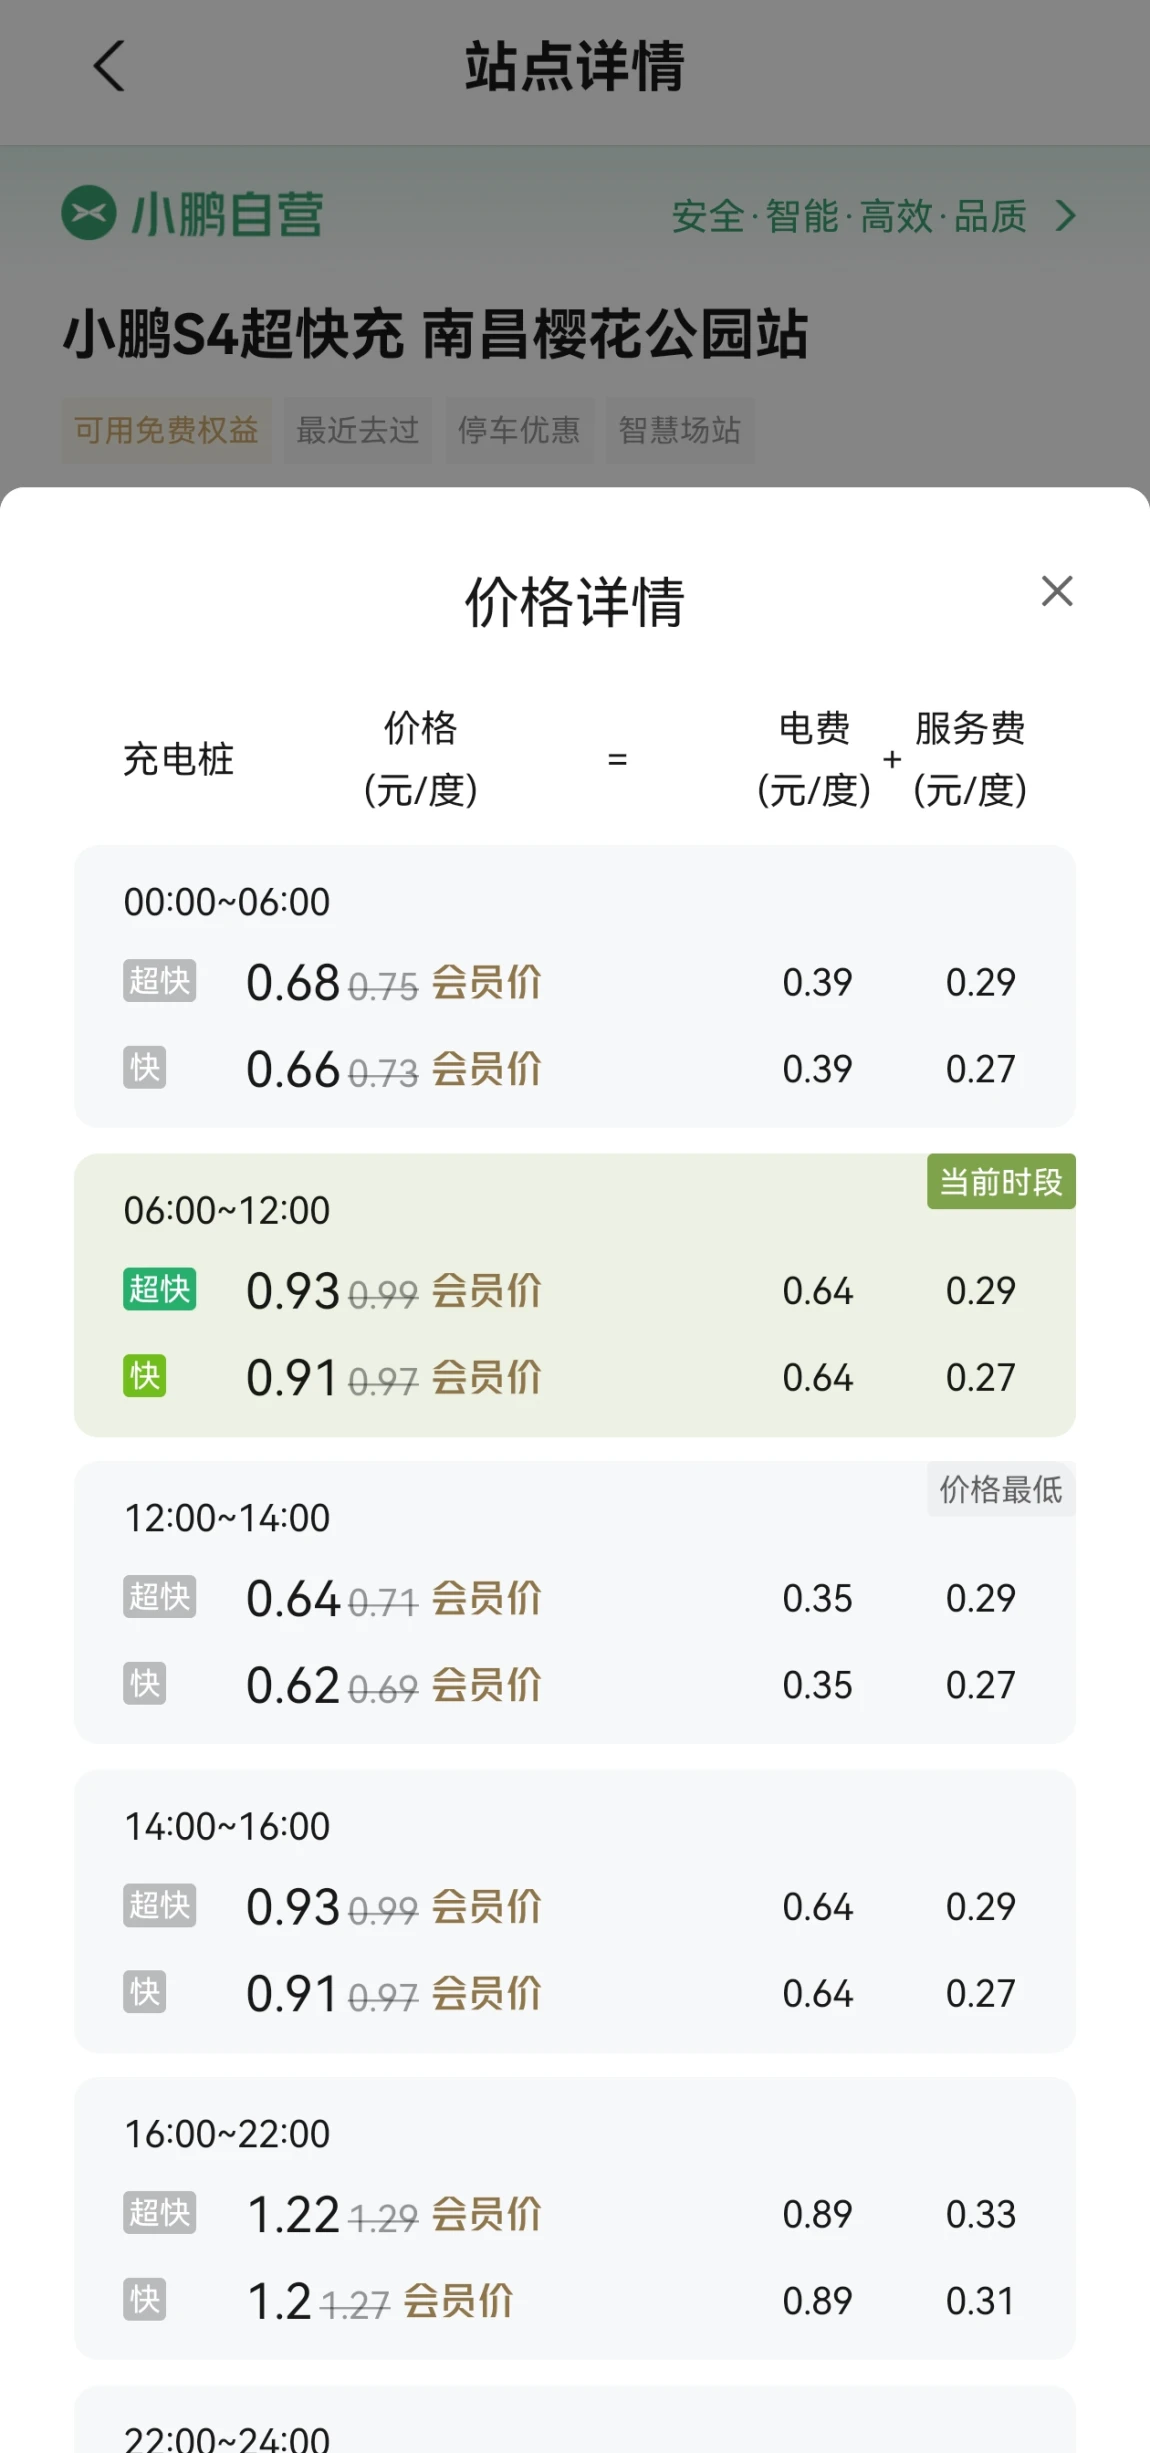Open the 安全·智能·高效·品质 chevron arrow
This screenshot has height=2453, width=1150.
1066,215
